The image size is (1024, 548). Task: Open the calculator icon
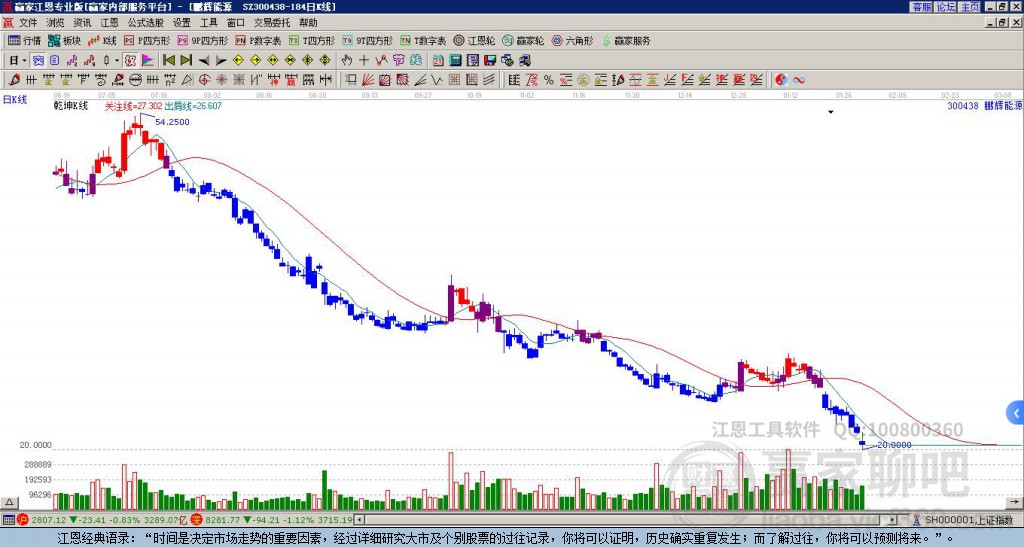coord(455,61)
